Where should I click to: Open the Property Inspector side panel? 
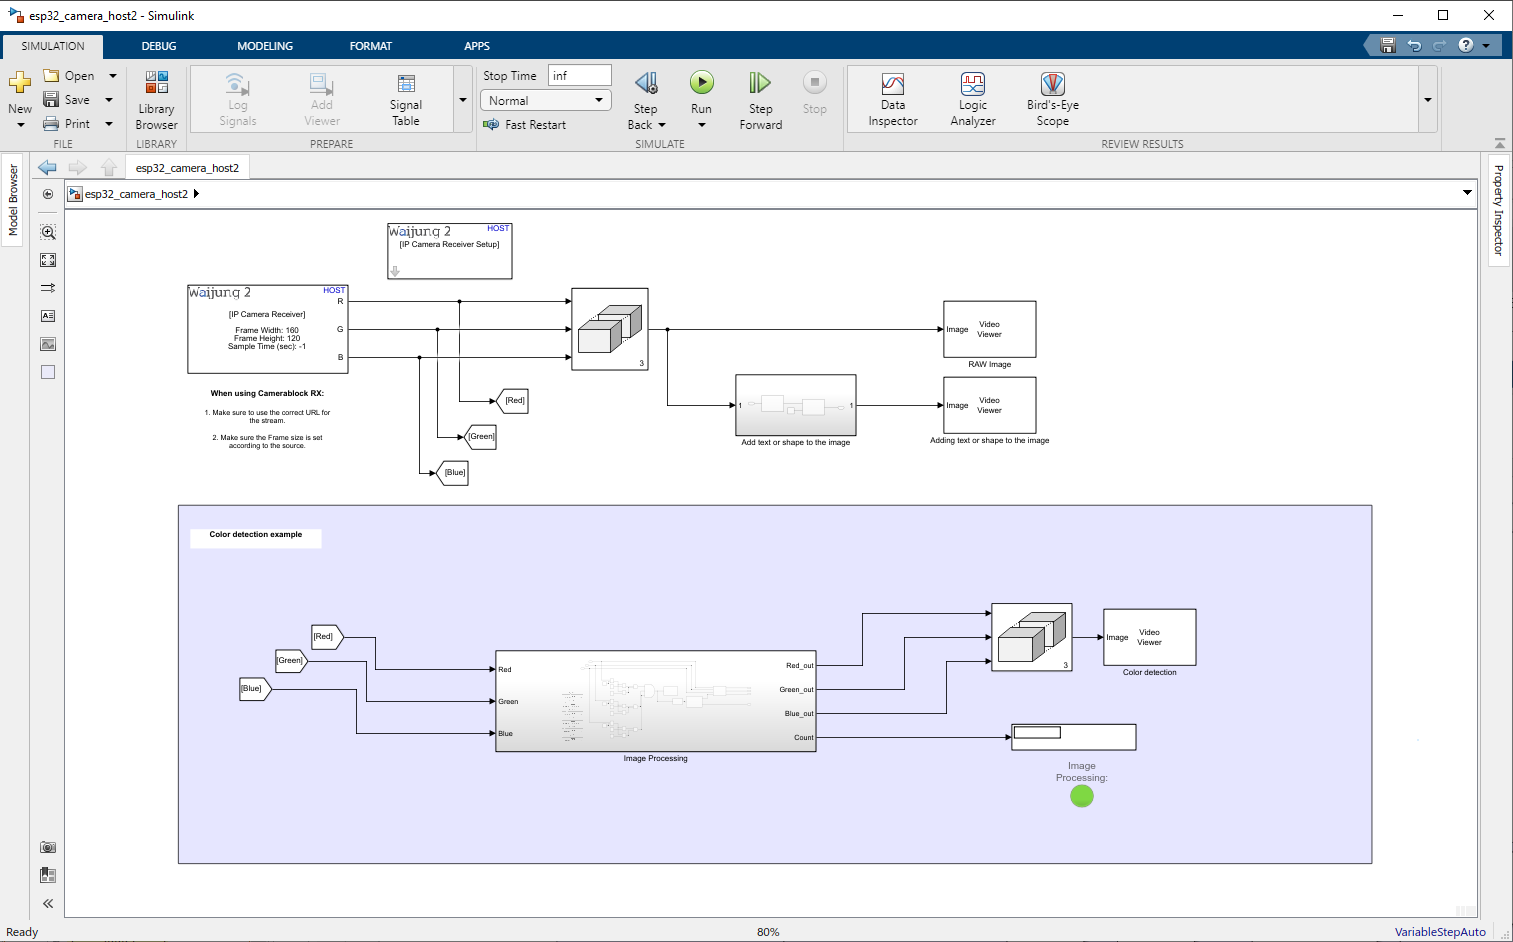pyautogui.click(x=1498, y=211)
